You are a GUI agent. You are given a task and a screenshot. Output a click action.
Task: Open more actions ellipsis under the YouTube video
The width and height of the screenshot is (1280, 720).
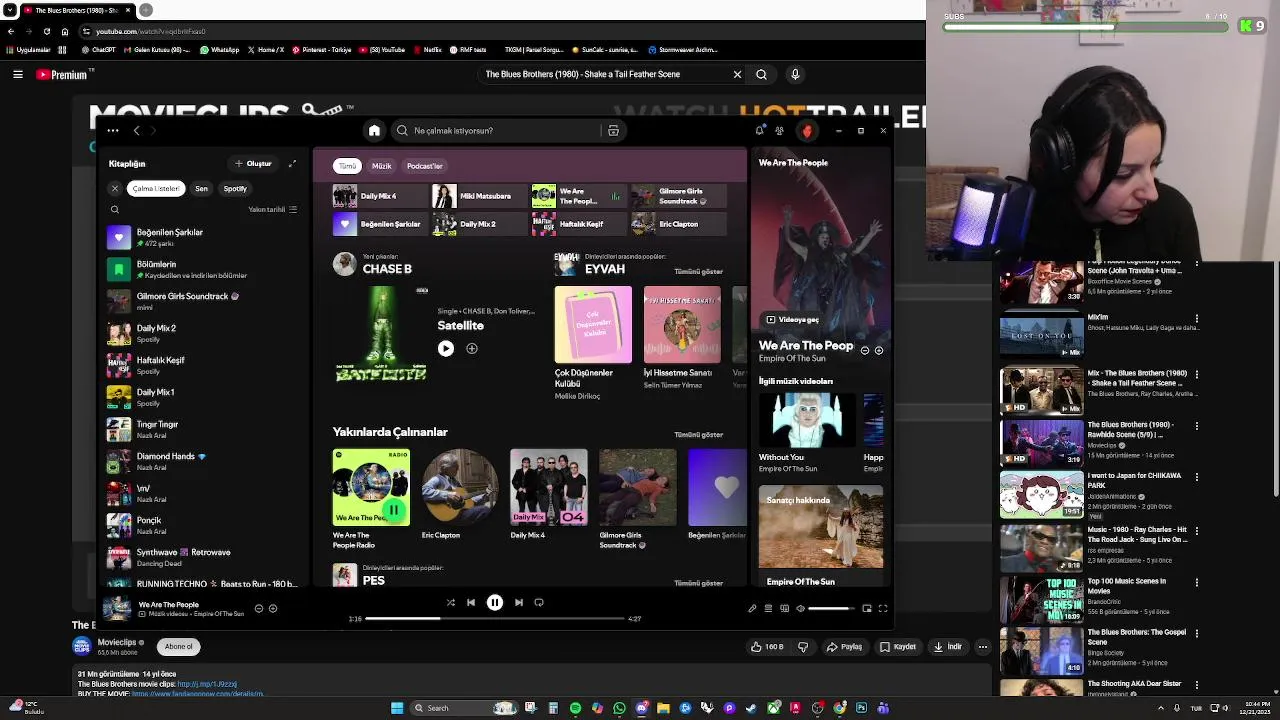click(983, 647)
